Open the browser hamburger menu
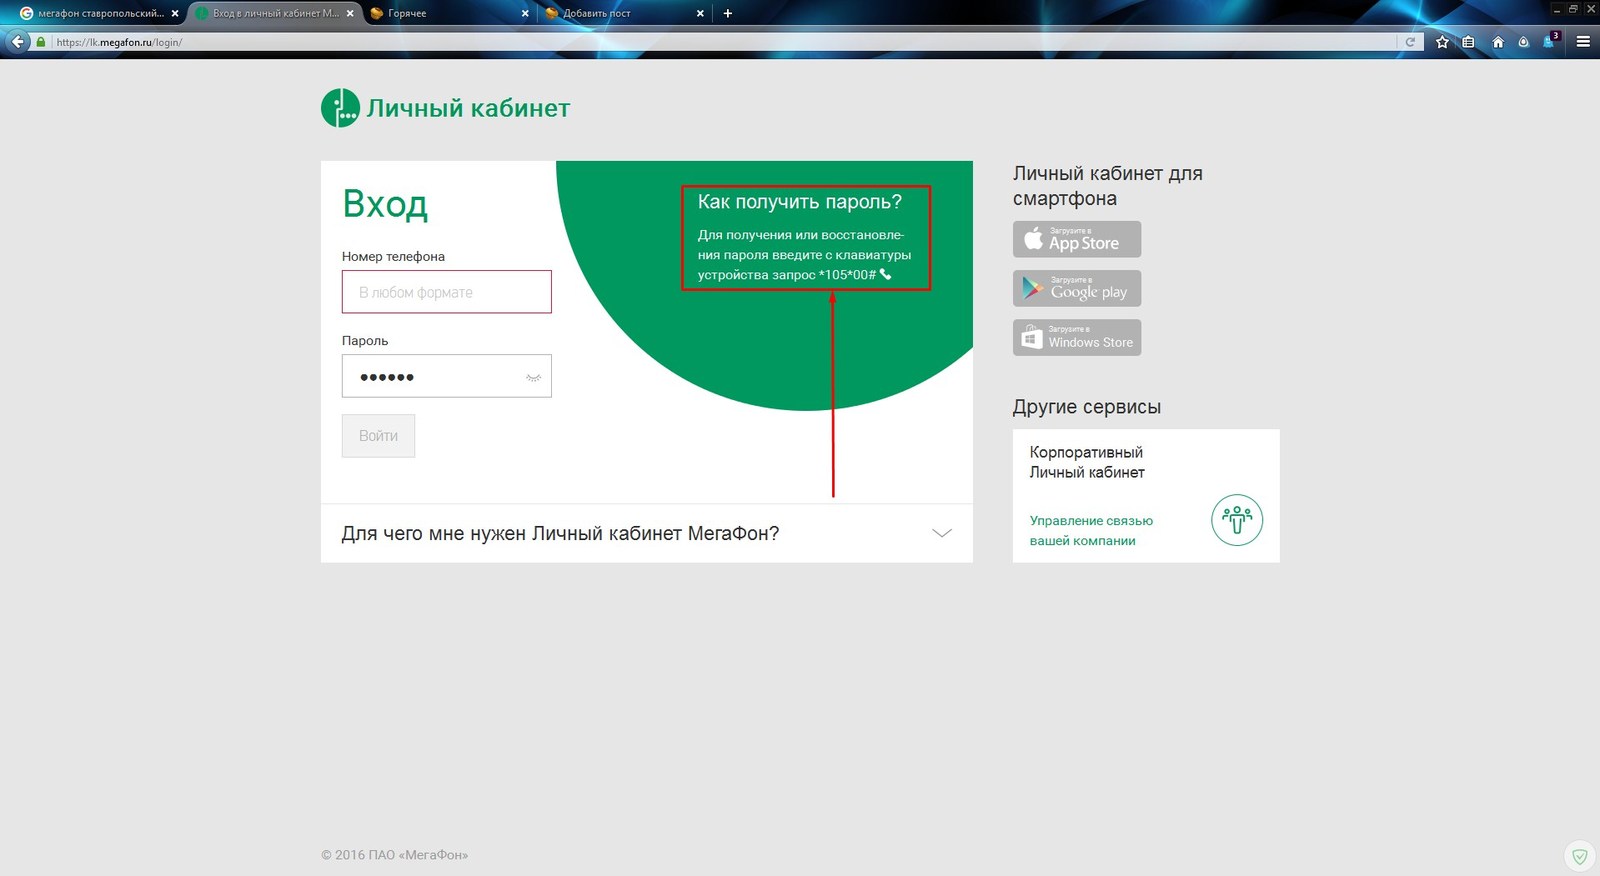 pos(1583,42)
